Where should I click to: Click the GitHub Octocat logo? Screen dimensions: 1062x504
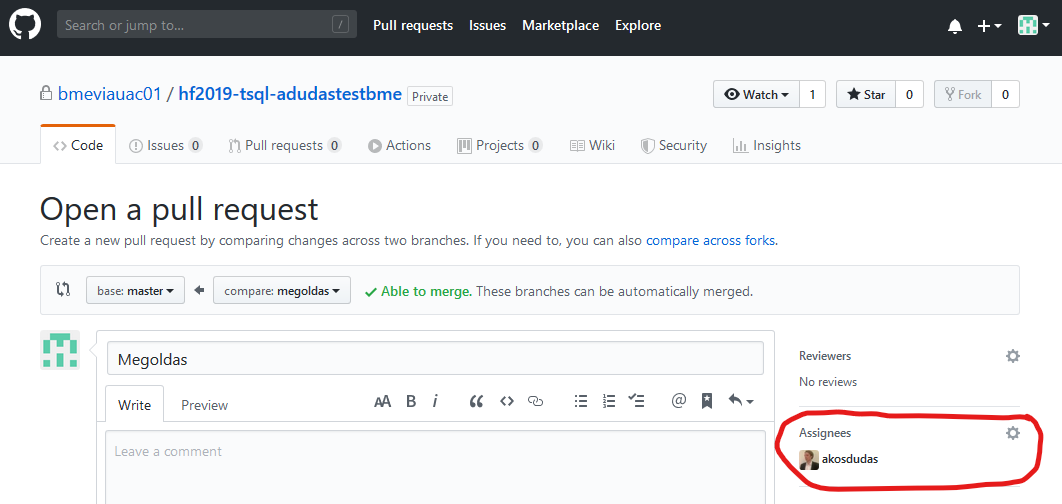(x=25, y=25)
